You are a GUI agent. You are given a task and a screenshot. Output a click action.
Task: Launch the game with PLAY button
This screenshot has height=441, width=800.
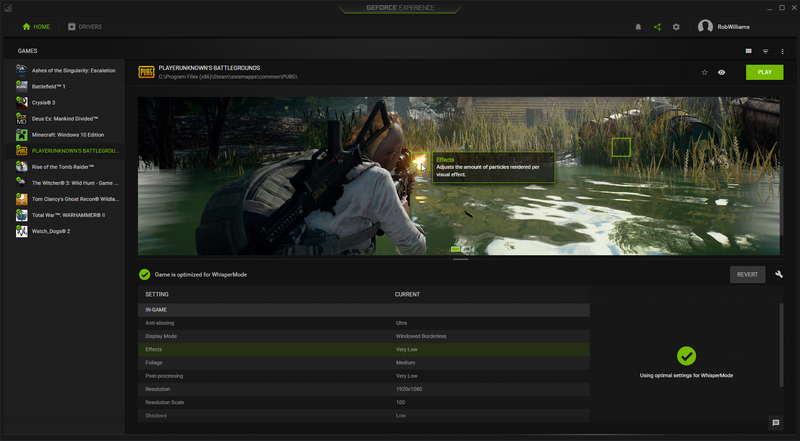[x=764, y=72]
